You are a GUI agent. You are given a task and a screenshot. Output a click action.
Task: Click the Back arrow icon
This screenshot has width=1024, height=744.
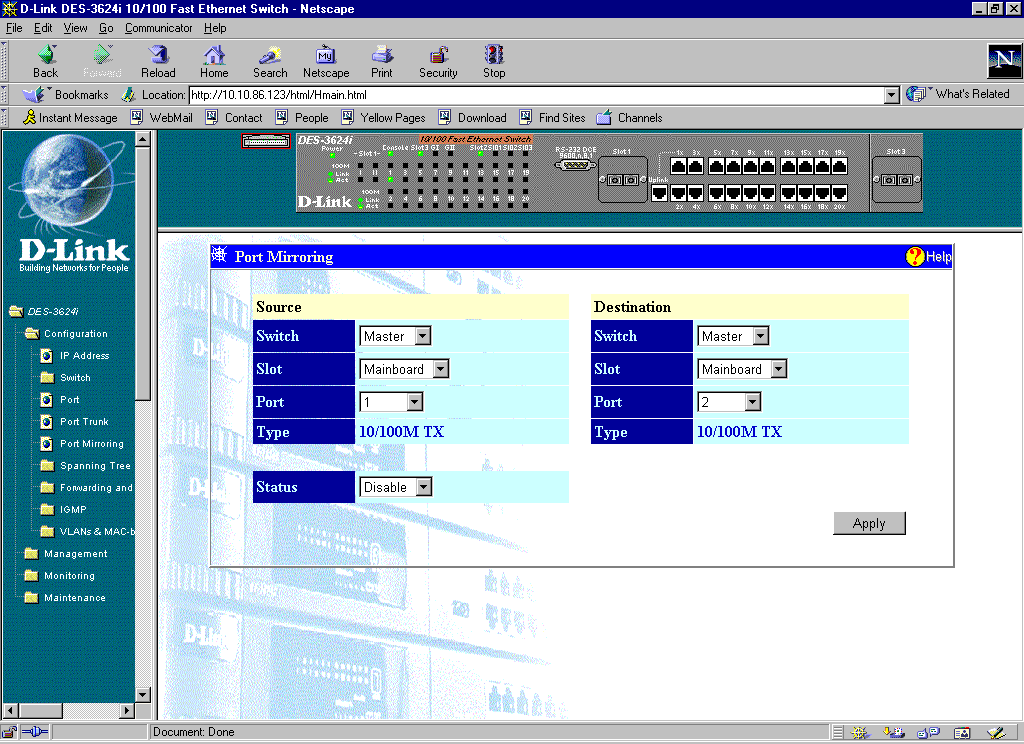pyautogui.click(x=46, y=56)
